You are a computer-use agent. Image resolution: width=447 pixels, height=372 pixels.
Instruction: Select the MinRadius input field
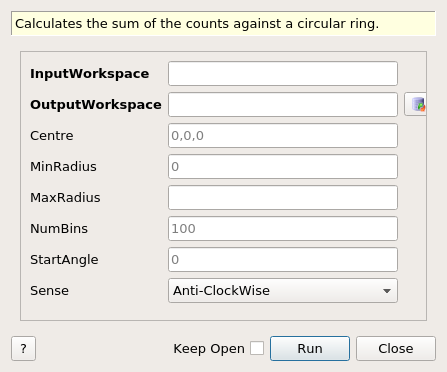[283, 166]
